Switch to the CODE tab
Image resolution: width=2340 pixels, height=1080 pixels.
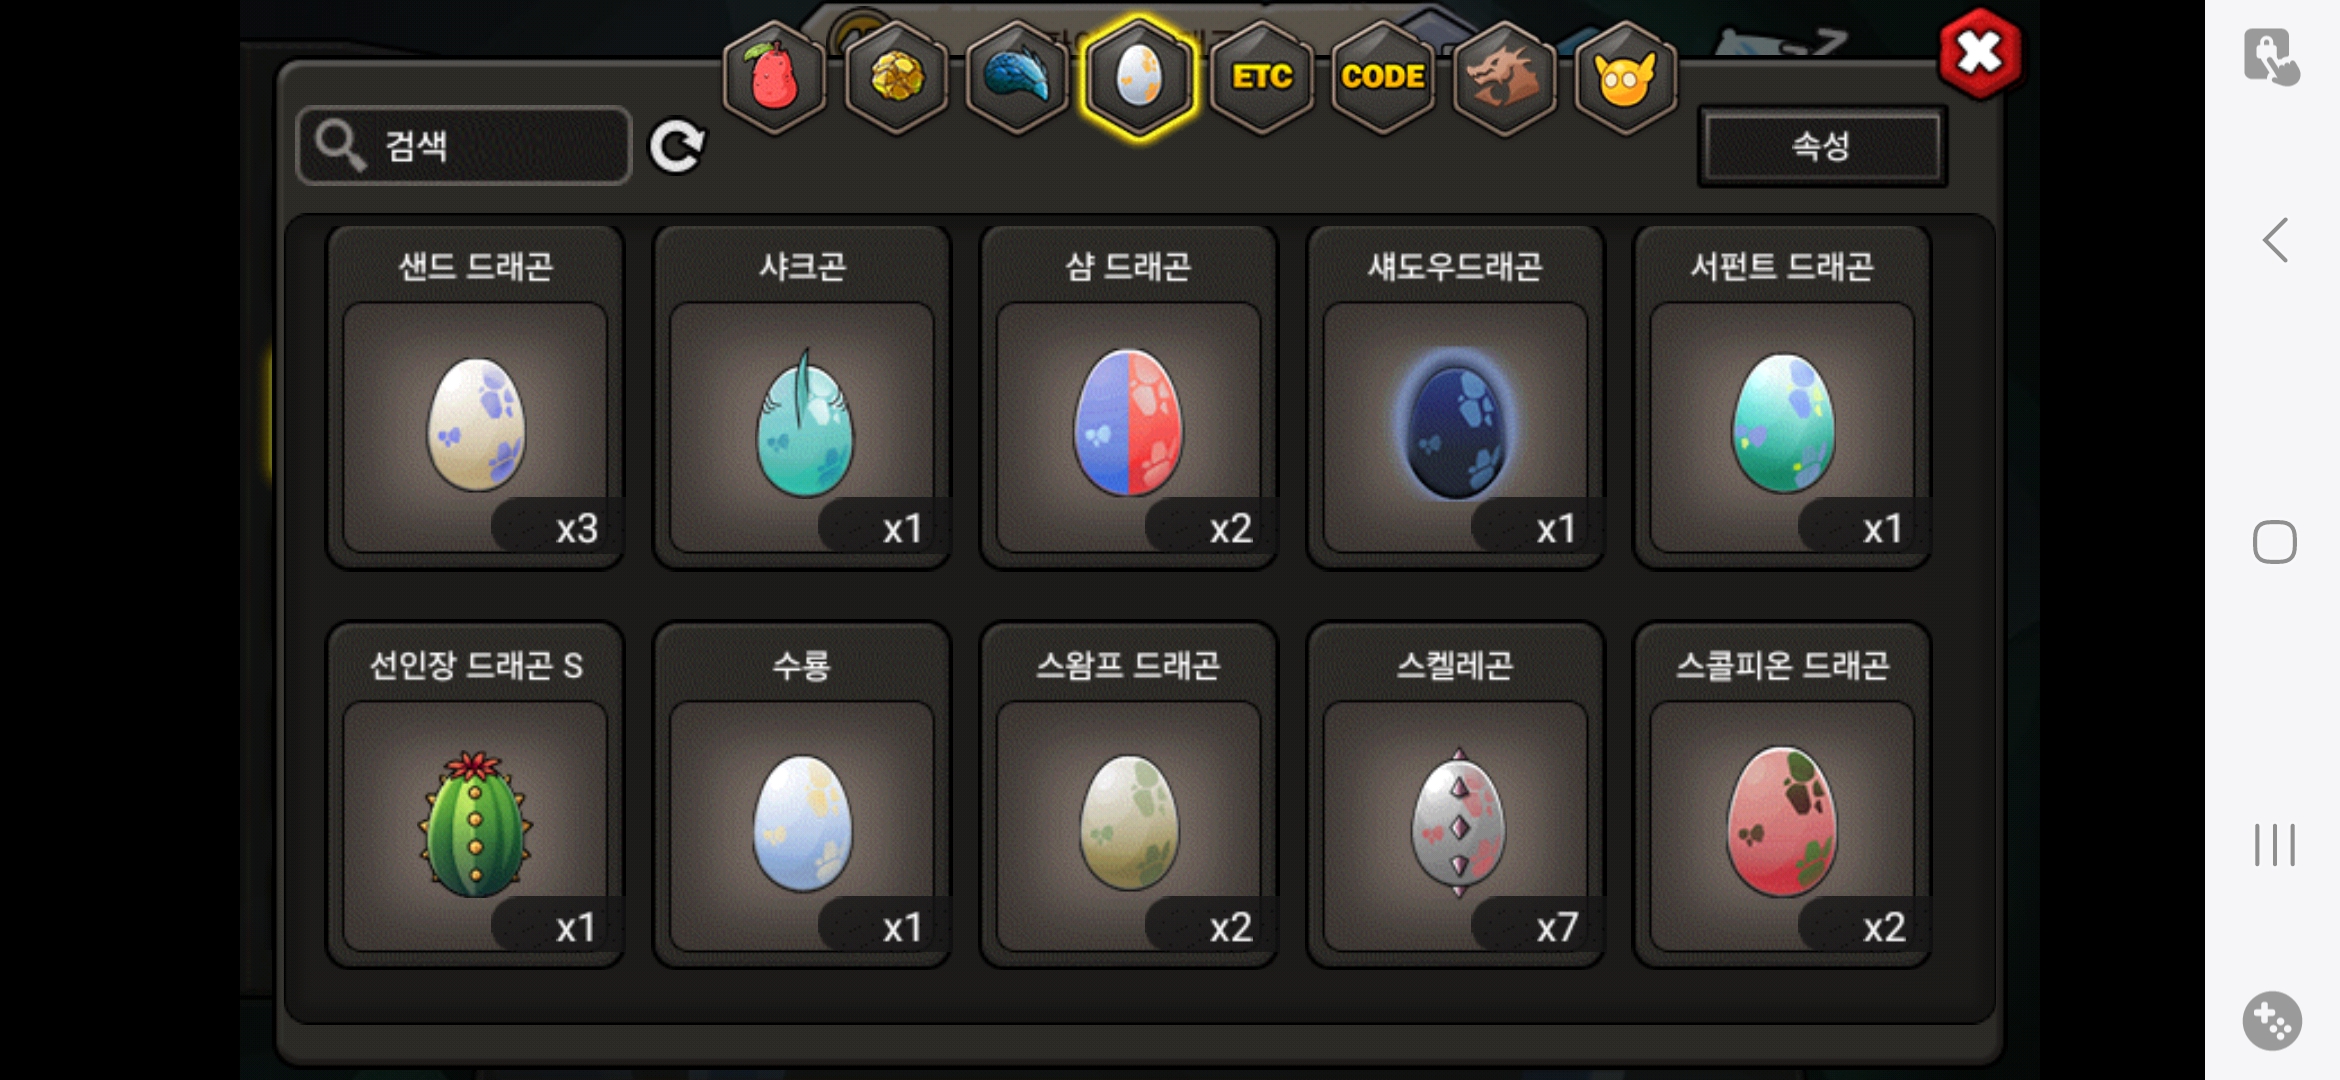click(x=1383, y=77)
